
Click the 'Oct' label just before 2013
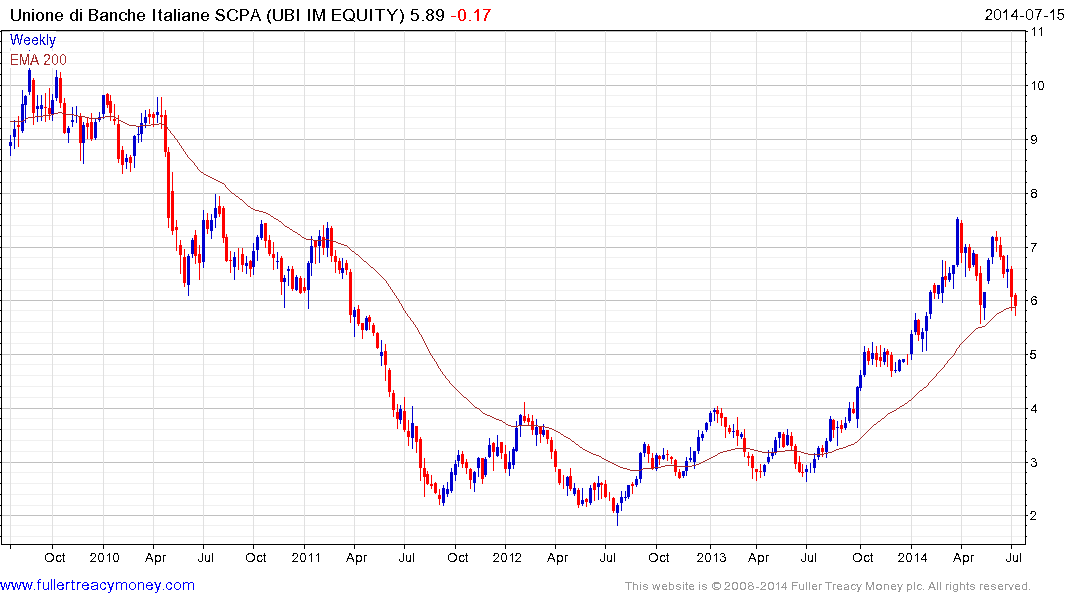pyautogui.click(x=659, y=557)
